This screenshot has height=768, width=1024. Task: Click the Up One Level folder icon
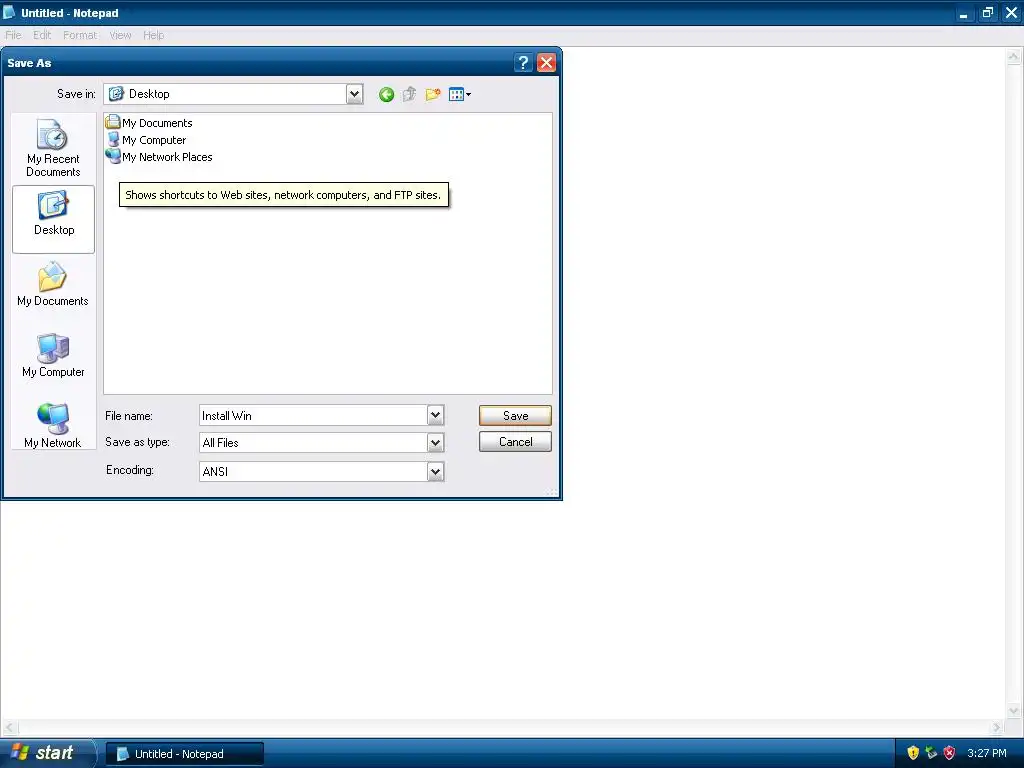tap(409, 95)
